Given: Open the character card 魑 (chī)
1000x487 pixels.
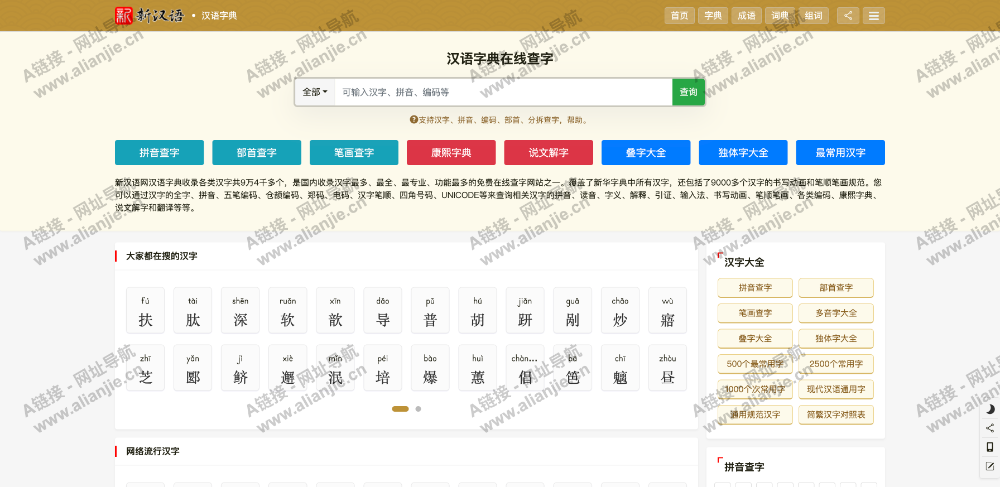Looking at the screenshot, I should click(x=620, y=368).
